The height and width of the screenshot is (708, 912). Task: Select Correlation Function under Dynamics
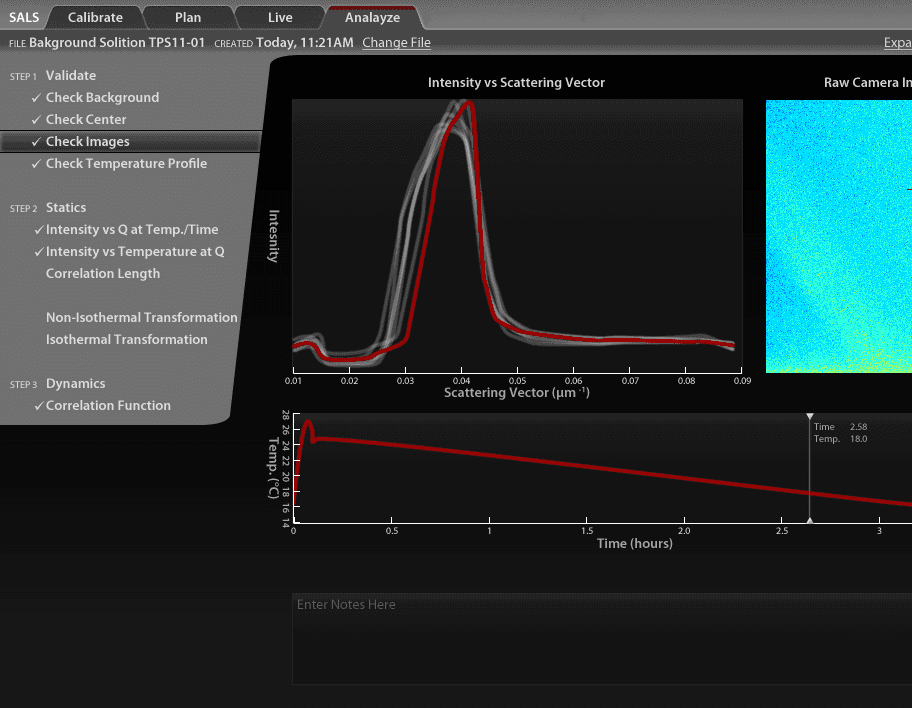108,405
